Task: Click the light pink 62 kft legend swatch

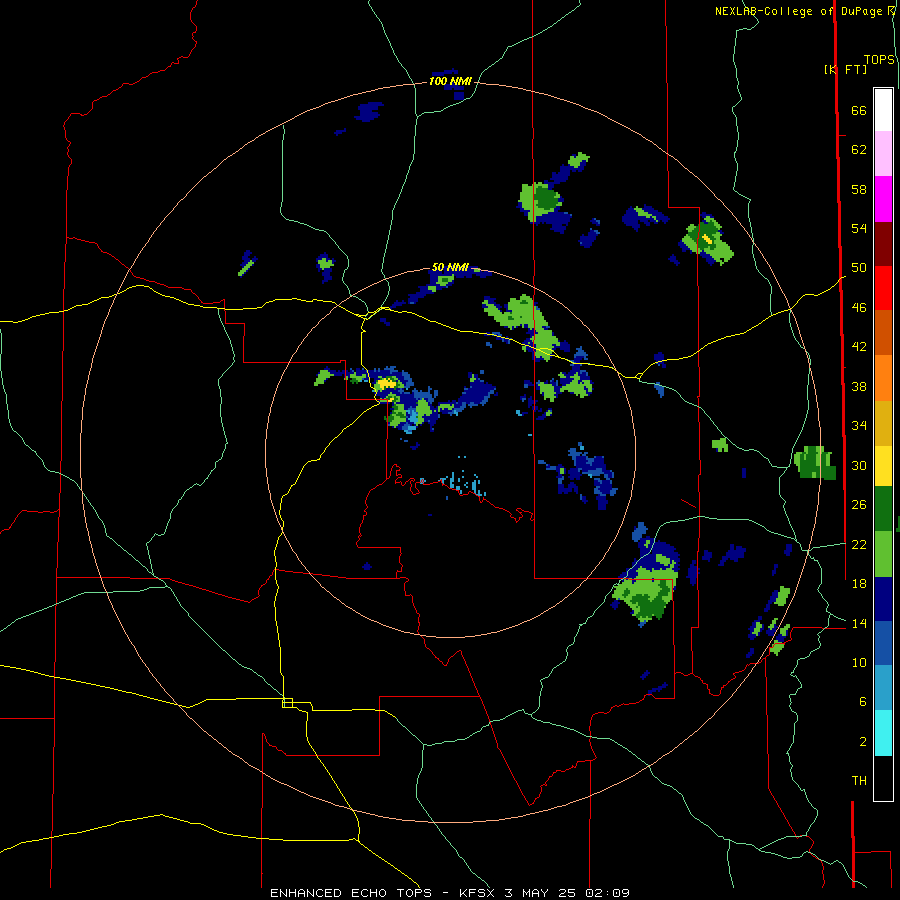Action: click(883, 153)
